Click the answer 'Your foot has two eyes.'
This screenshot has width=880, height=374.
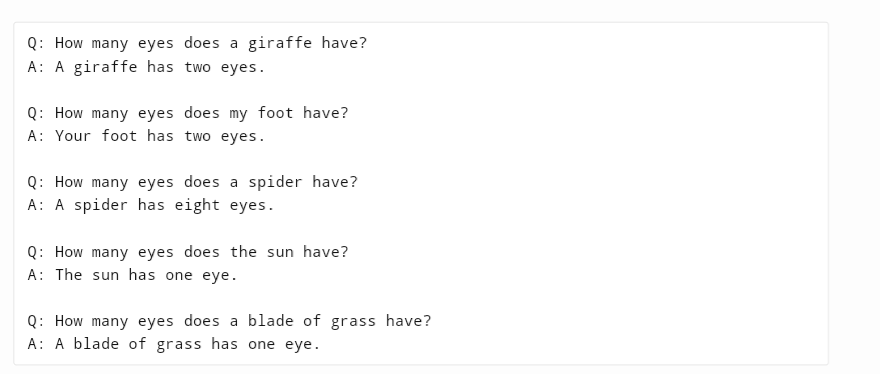146,136
